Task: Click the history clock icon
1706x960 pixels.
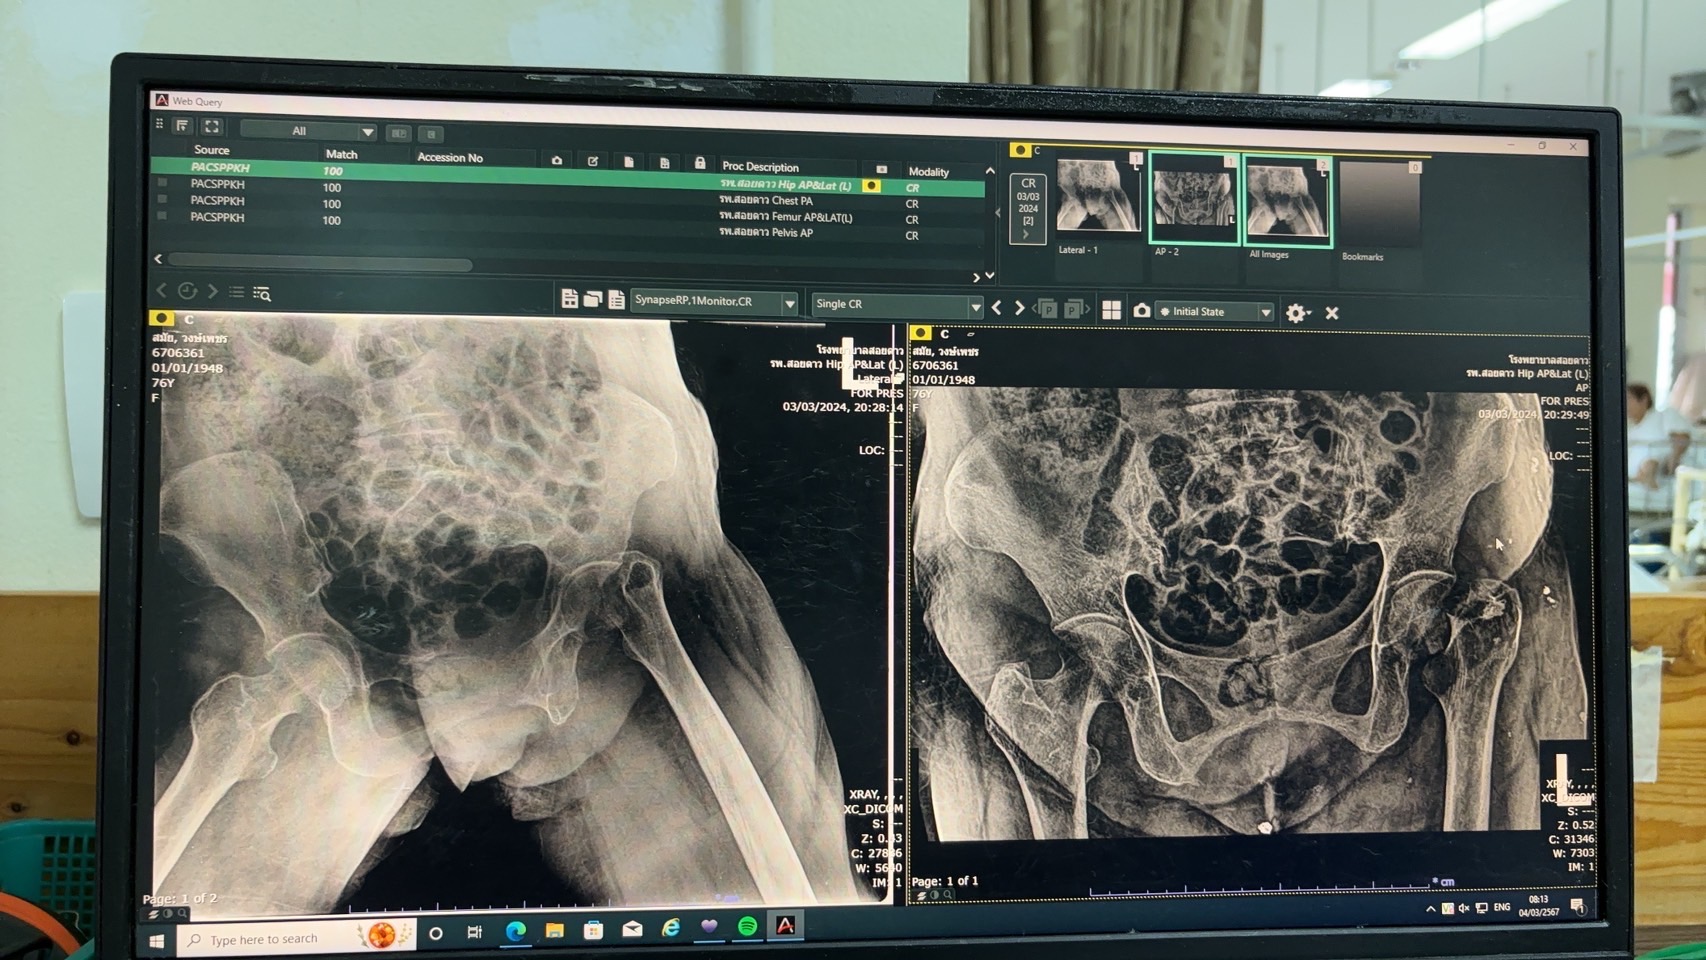Action: pos(187,291)
